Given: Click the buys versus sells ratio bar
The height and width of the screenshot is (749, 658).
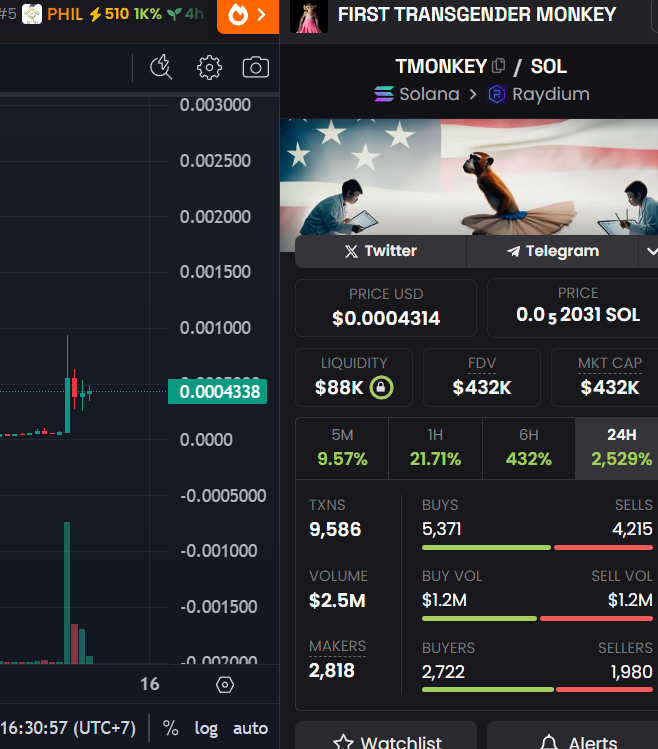Looking at the screenshot, I should click(537, 547).
